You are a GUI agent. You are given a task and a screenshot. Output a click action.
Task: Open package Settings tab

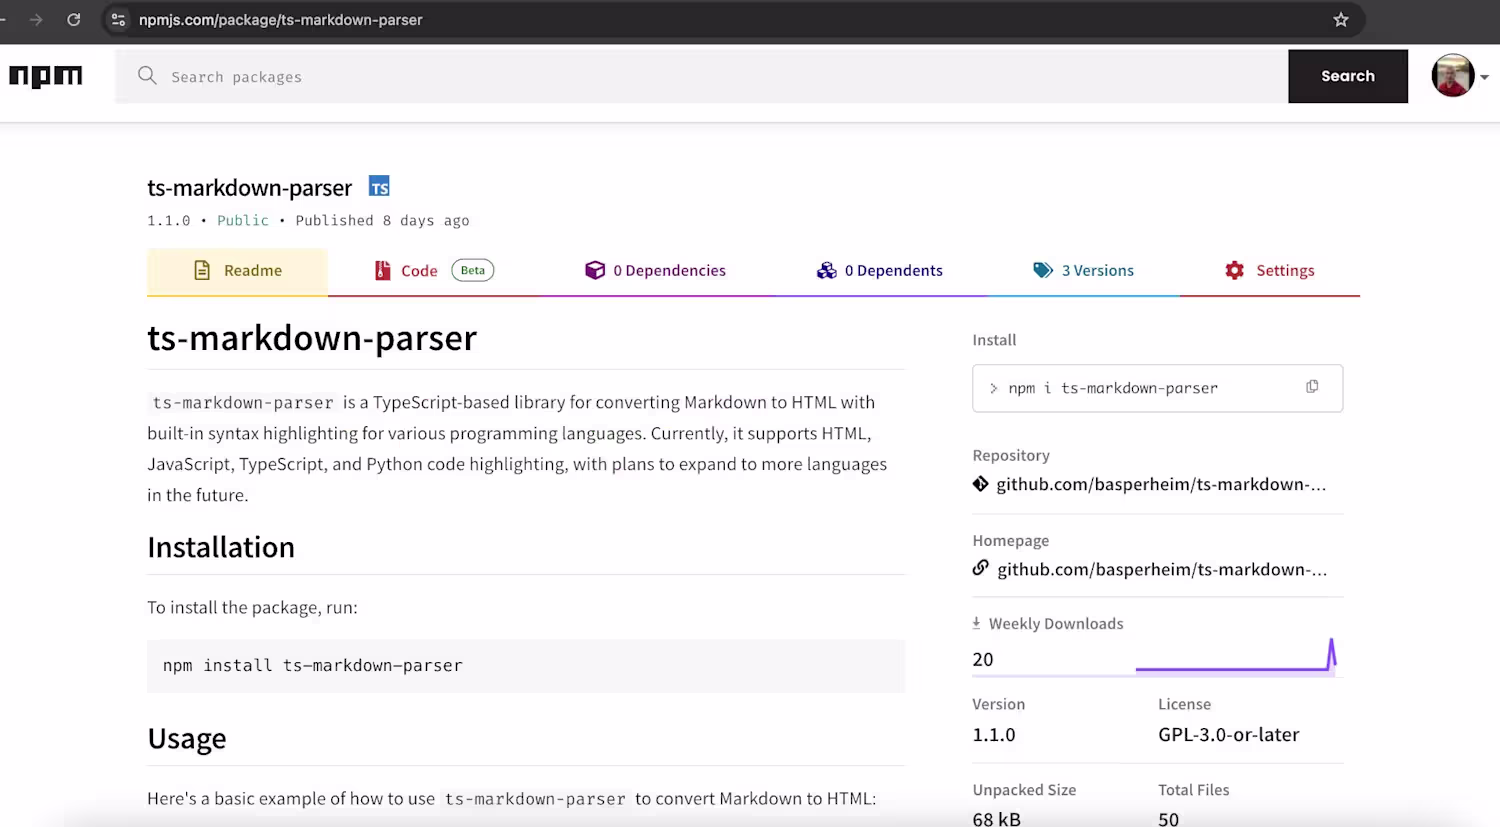point(1270,271)
